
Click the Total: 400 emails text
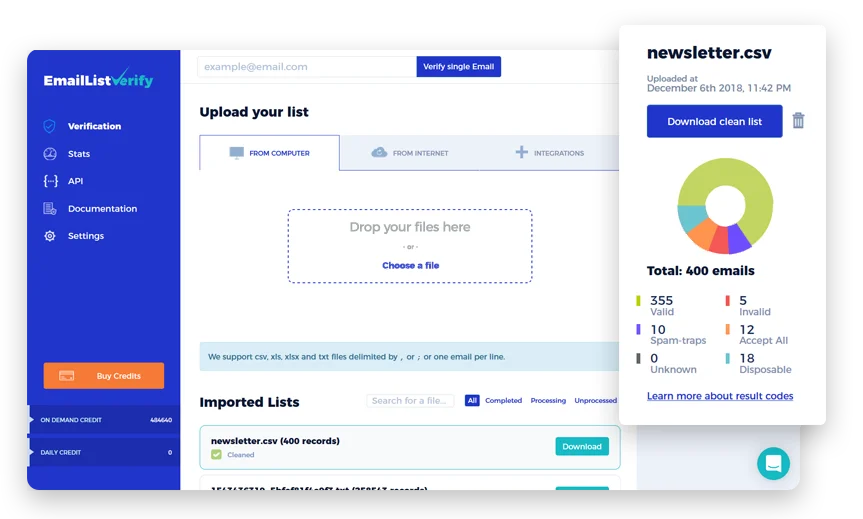pyautogui.click(x=701, y=271)
